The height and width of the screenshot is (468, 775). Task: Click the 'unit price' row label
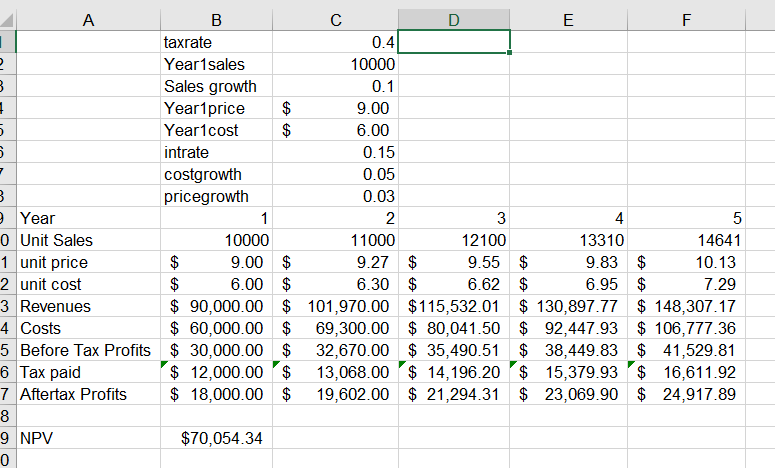[88, 262]
